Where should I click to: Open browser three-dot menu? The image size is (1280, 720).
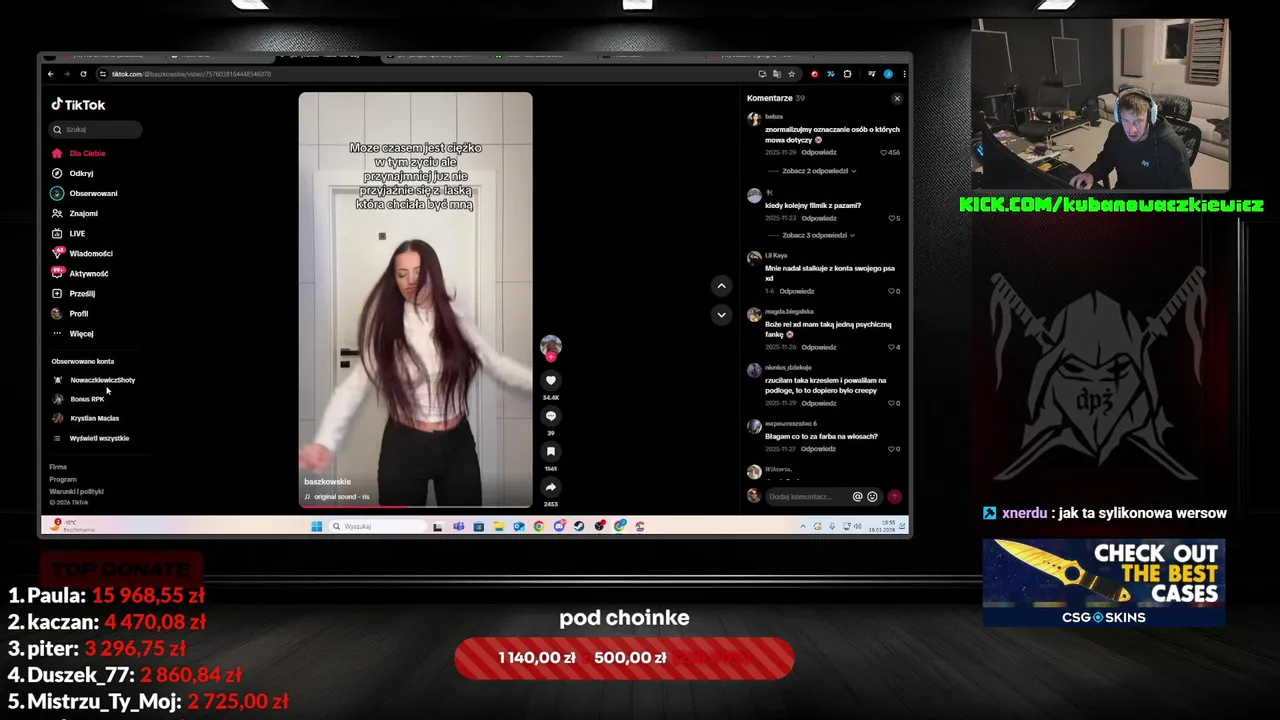point(904,74)
